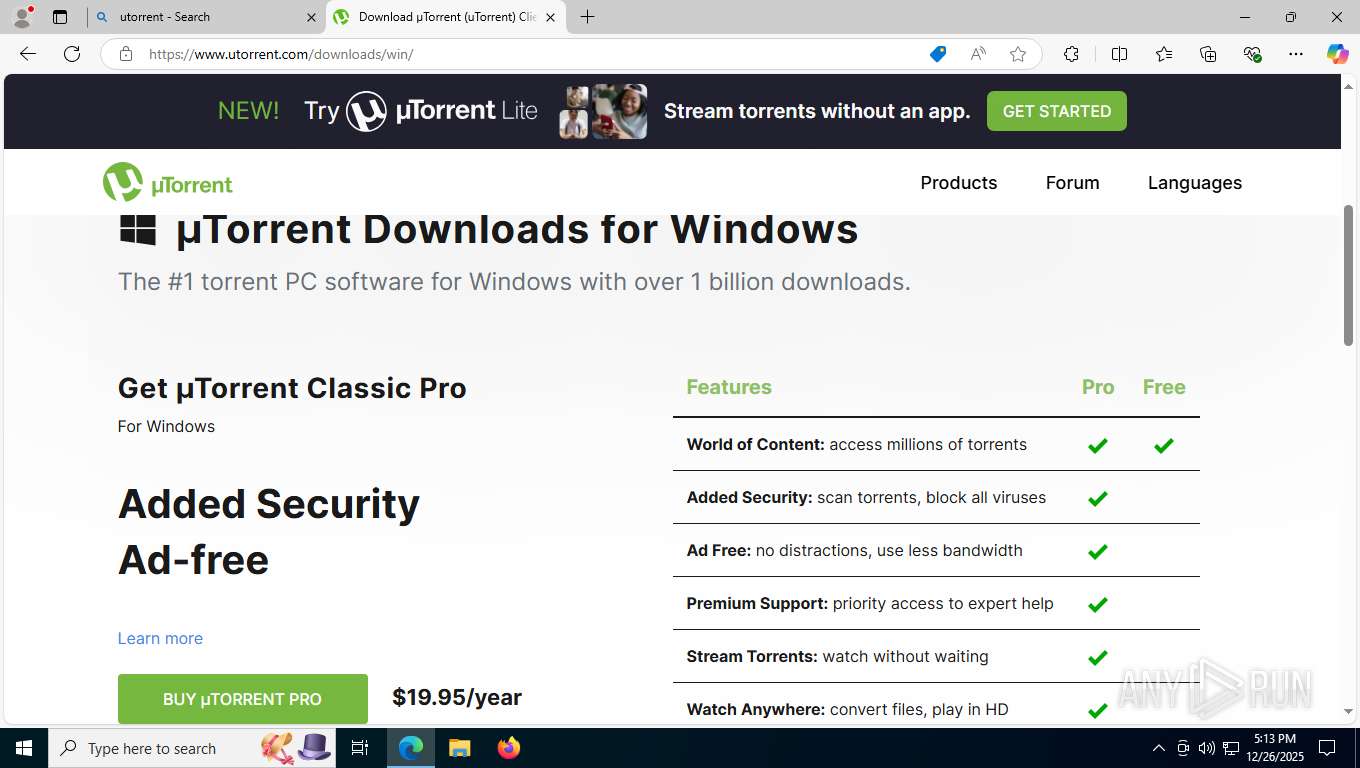Toggle the Split screen icon
This screenshot has height=768, width=1360.
pos(1119,54)
